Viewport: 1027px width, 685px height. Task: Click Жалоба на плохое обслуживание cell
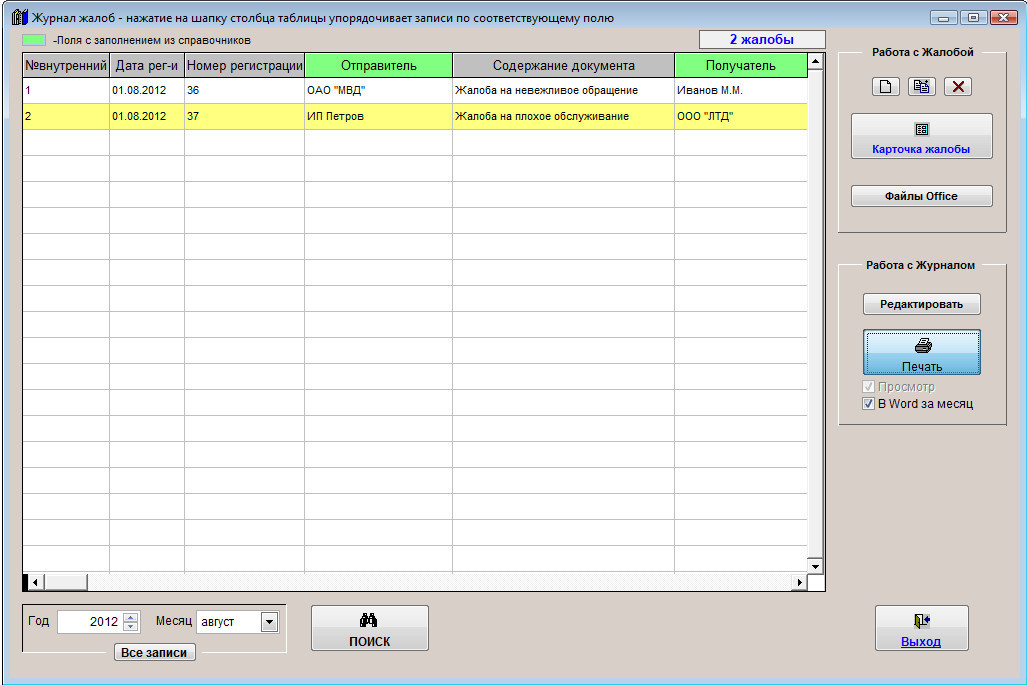tap(563, 117)
